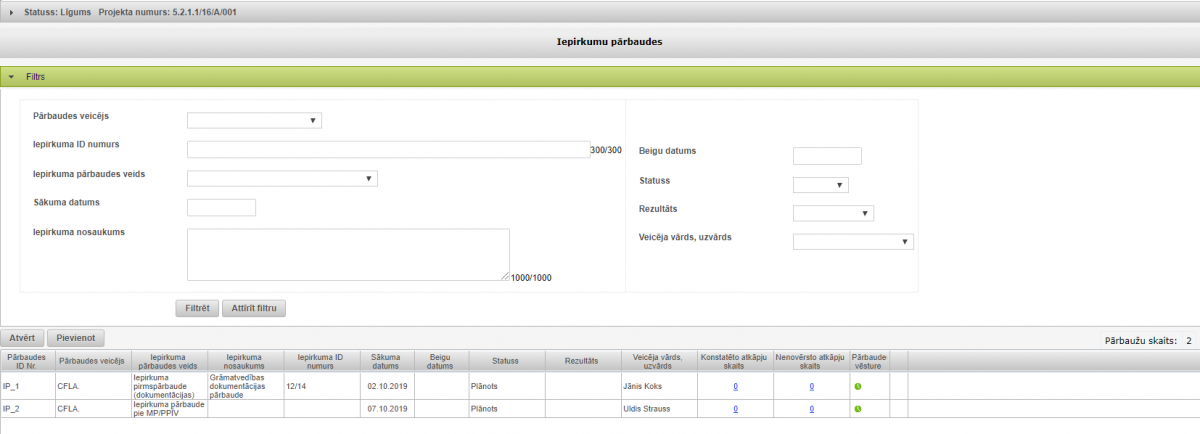
Task: Click the Atvērt button
Action: (22, 339)
